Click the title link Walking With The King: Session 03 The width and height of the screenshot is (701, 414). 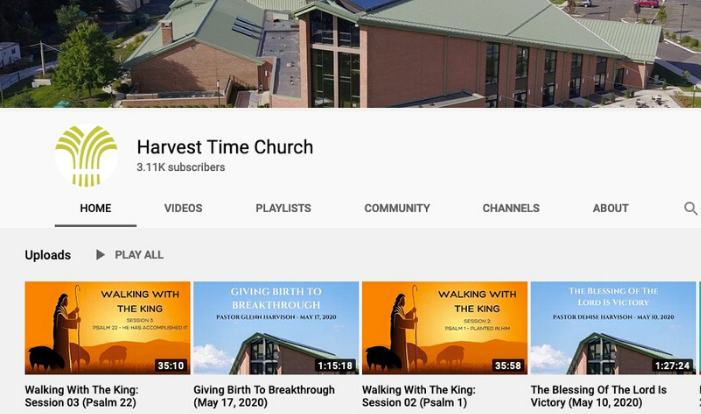(x=81, y=396)
